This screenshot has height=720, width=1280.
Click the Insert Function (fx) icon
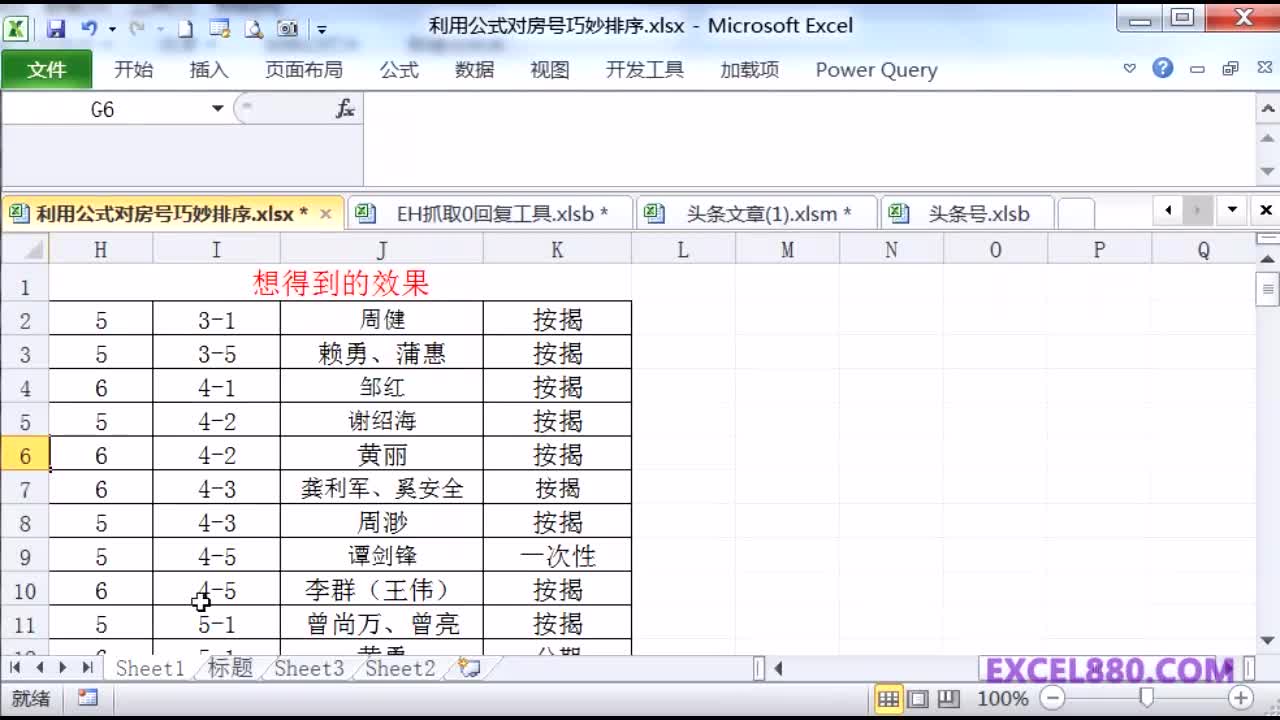(345, 108)
